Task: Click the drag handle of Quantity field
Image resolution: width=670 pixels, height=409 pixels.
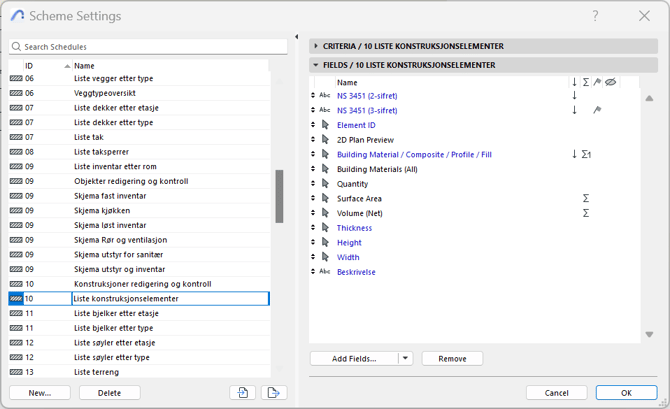Action: coord(314,184)
